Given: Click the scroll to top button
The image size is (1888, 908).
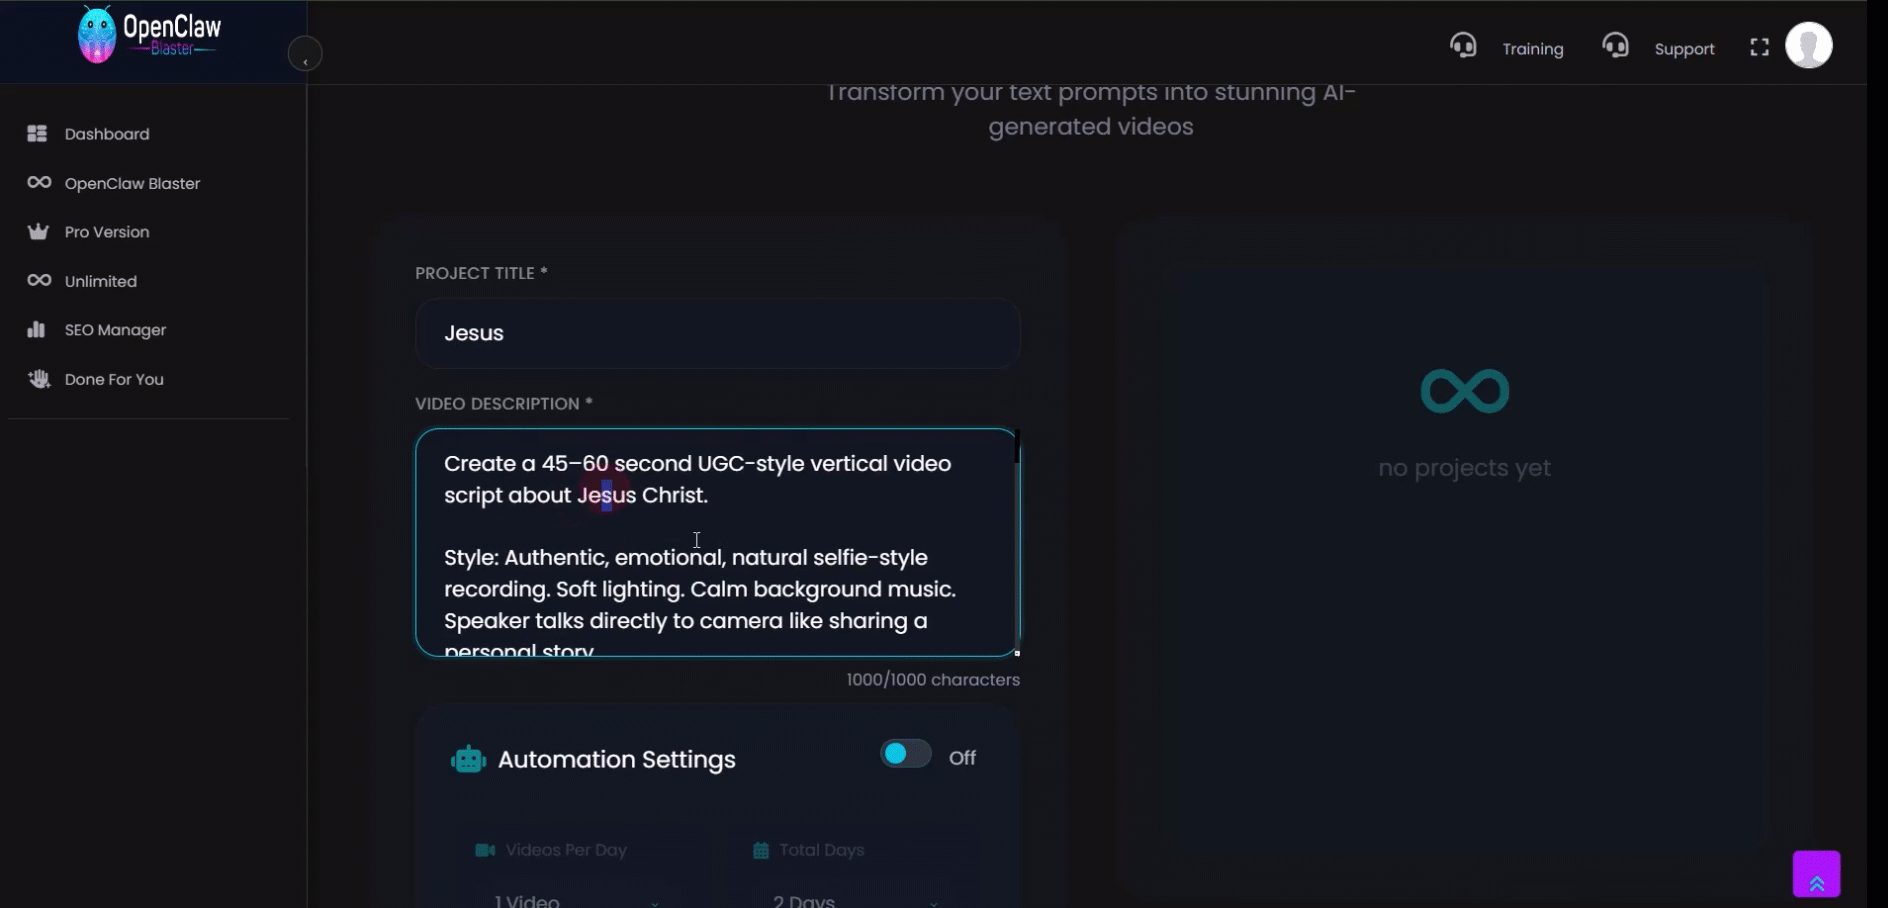Looking at the screenshot, I should point(1816,874).
